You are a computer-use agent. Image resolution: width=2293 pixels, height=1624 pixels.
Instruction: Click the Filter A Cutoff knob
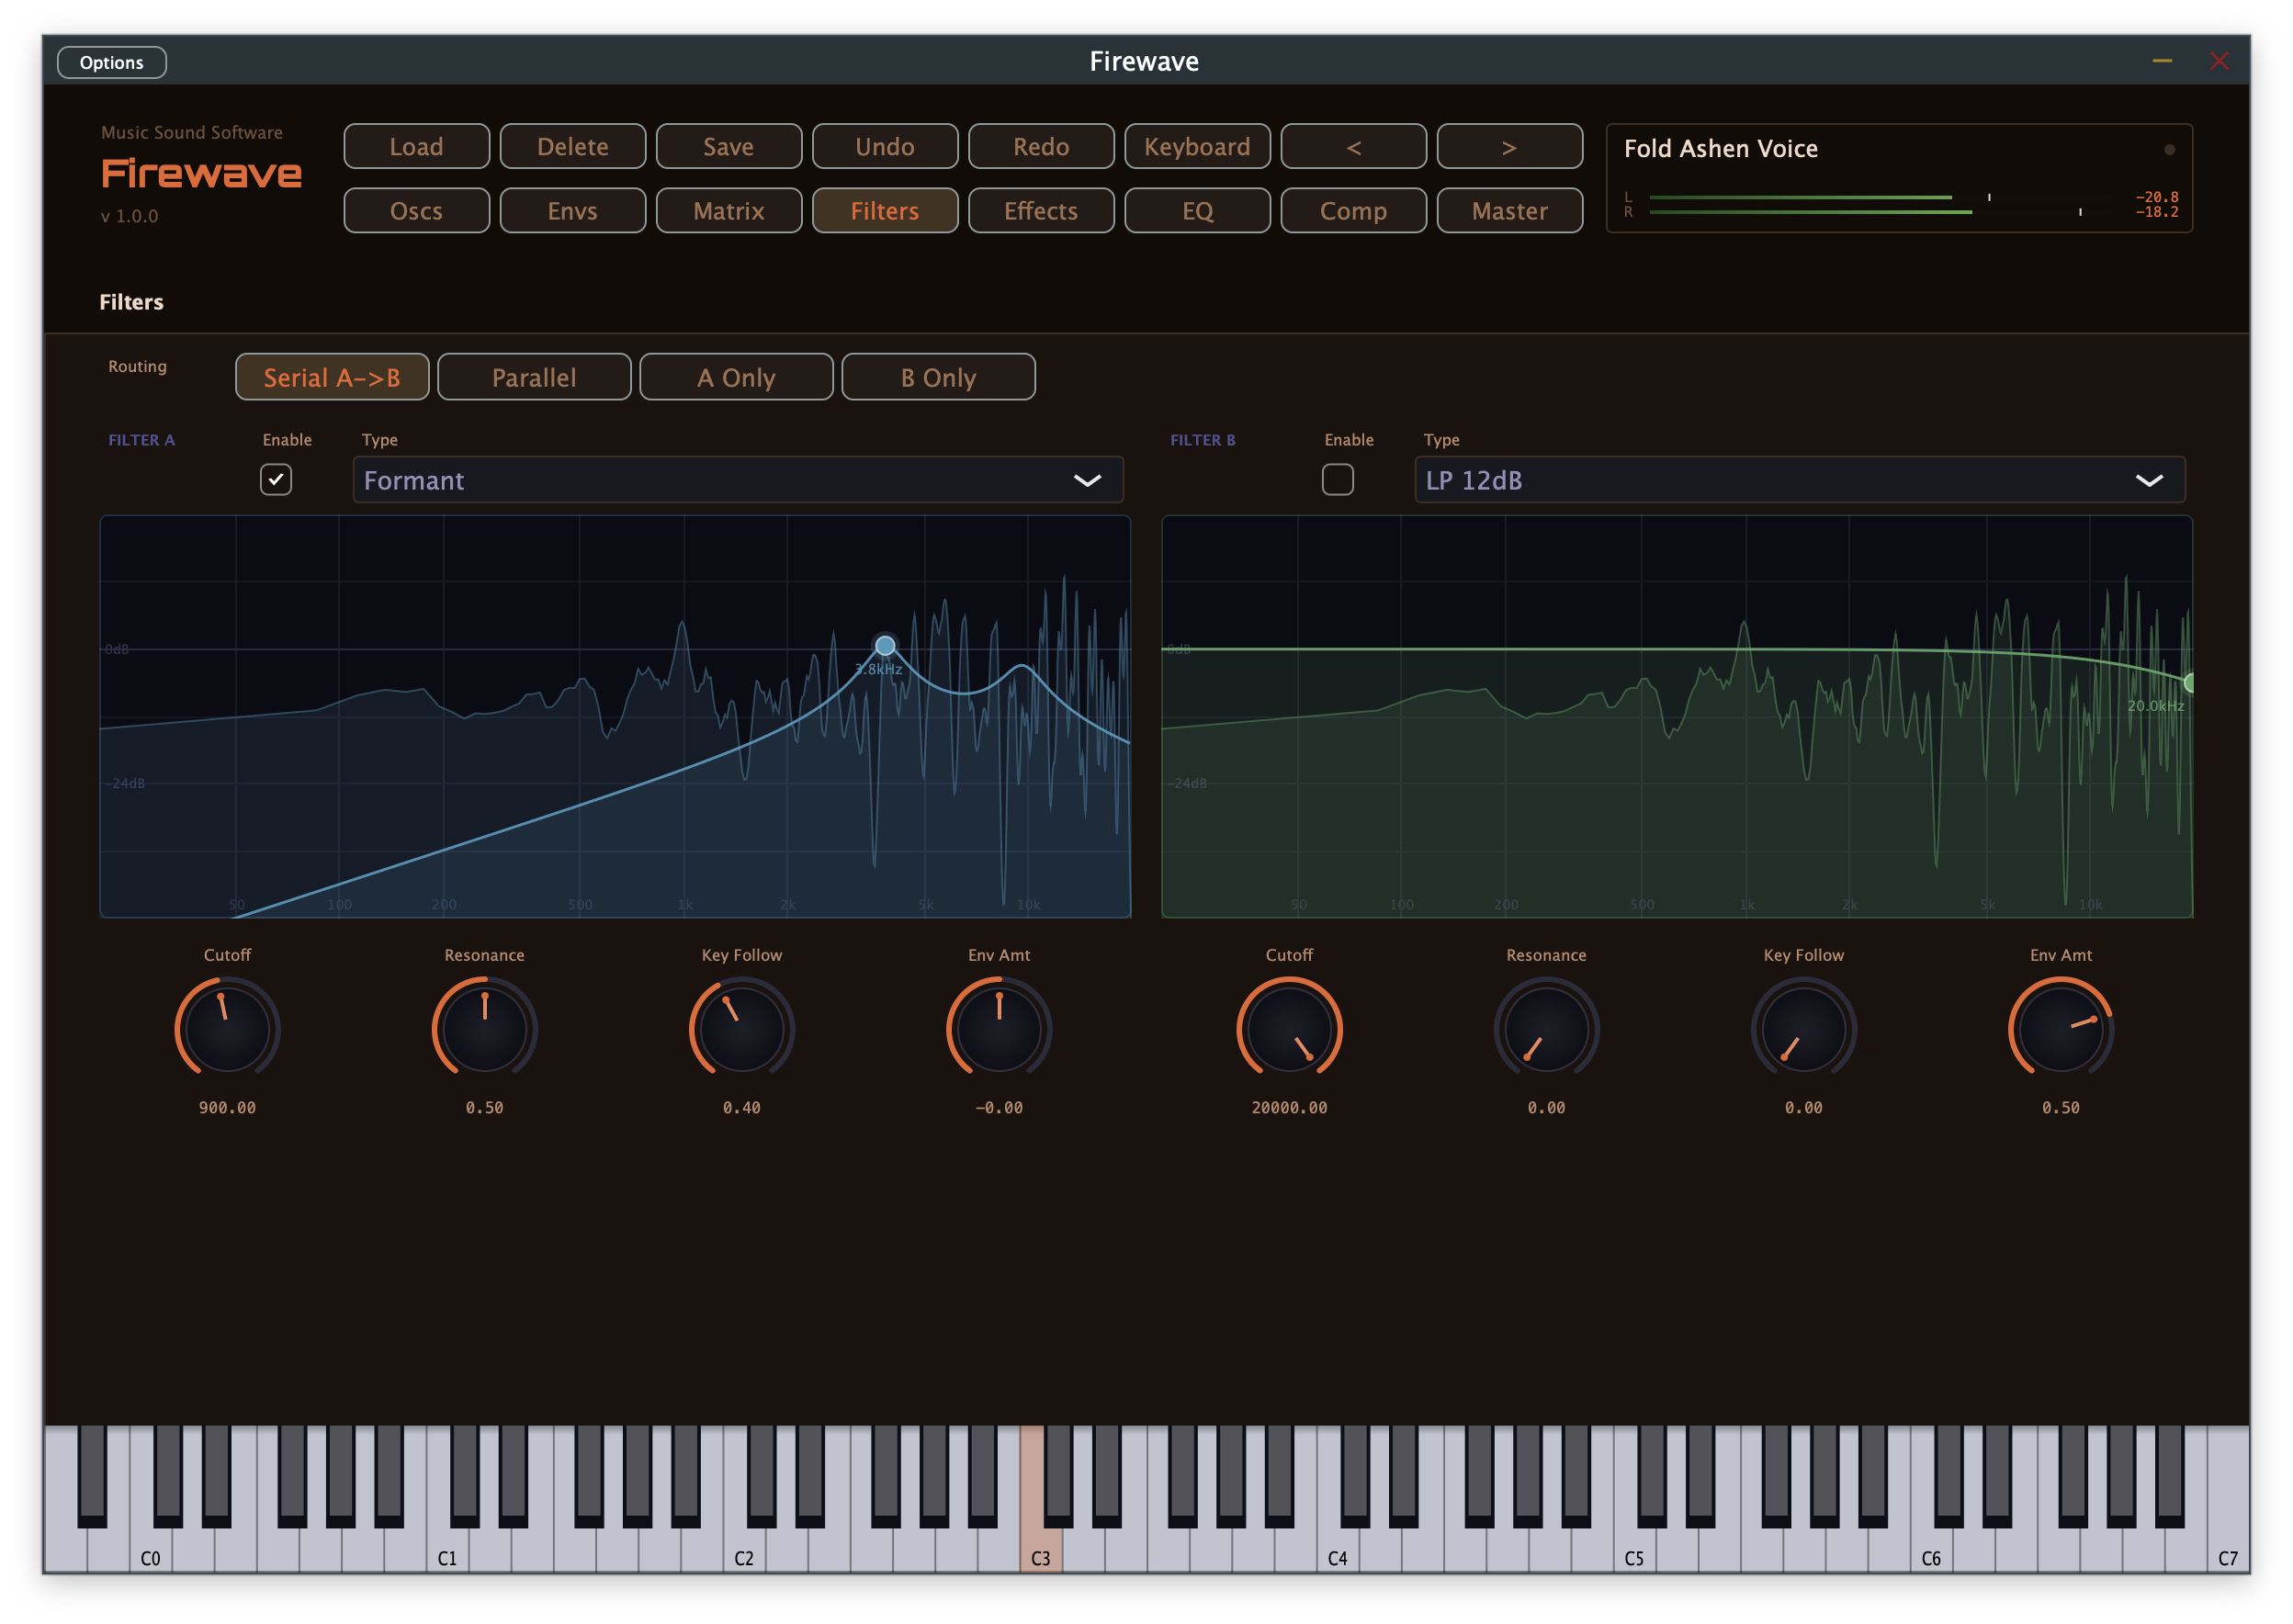coord(228,1029)
